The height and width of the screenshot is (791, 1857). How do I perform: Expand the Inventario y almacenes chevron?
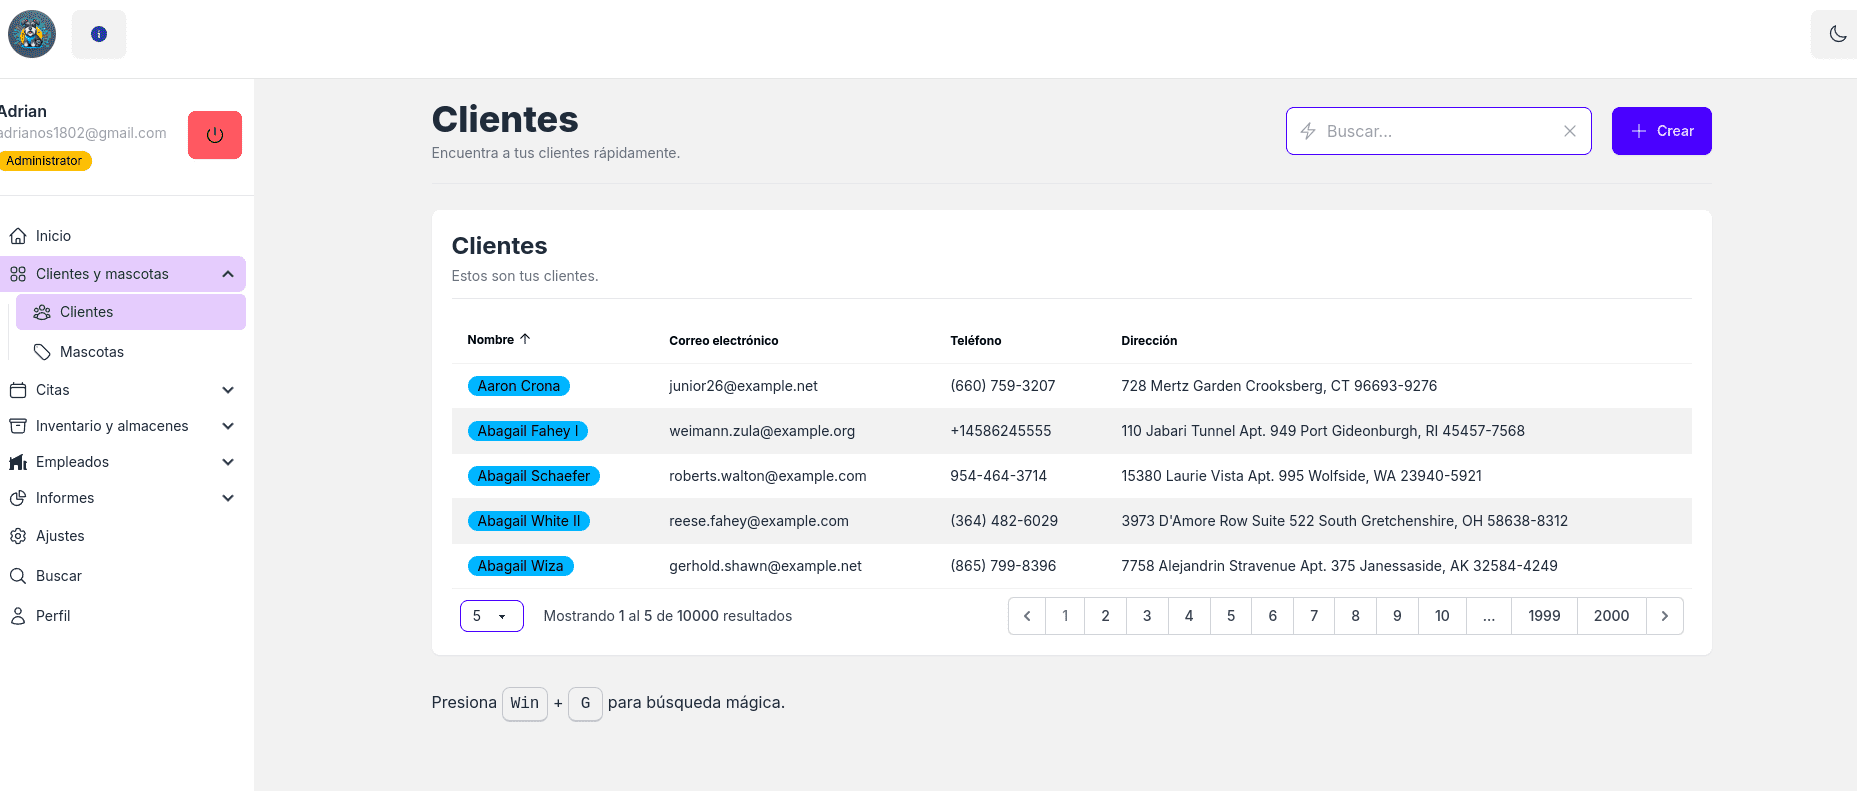coord(228,426)
